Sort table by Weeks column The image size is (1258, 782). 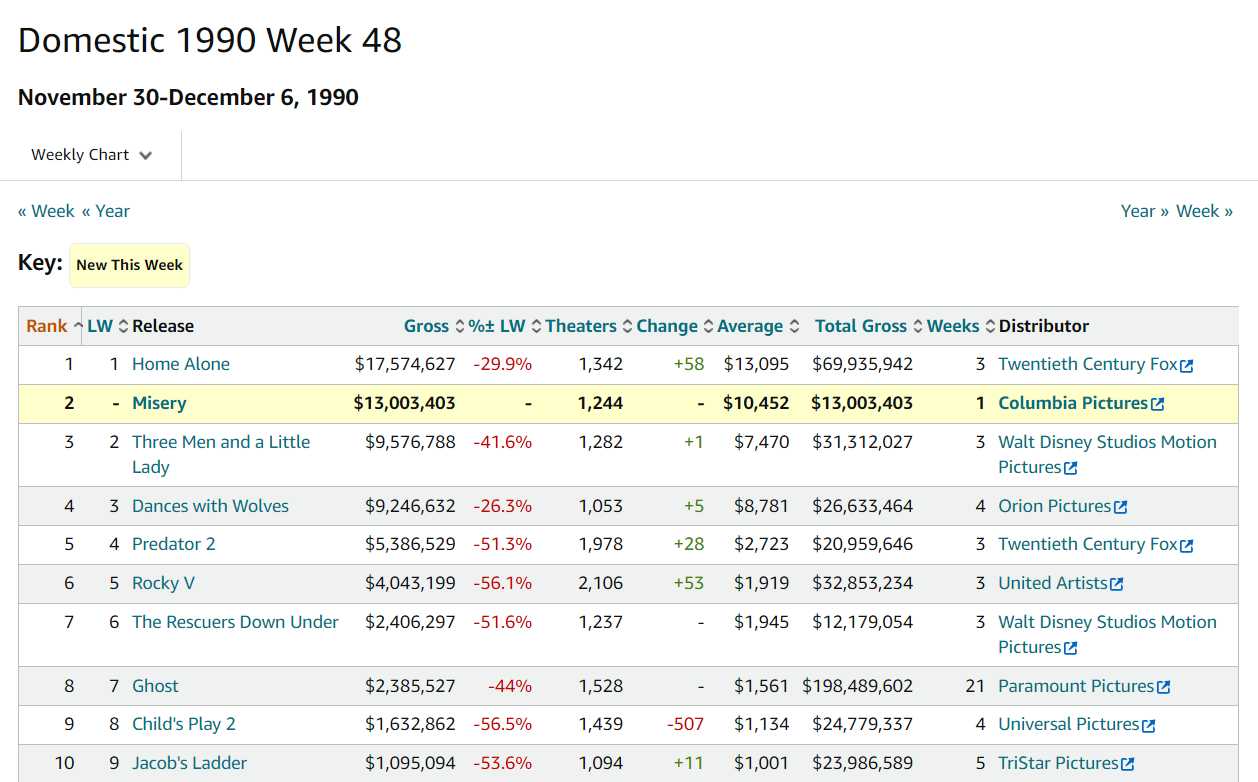(x=961, y=326)
